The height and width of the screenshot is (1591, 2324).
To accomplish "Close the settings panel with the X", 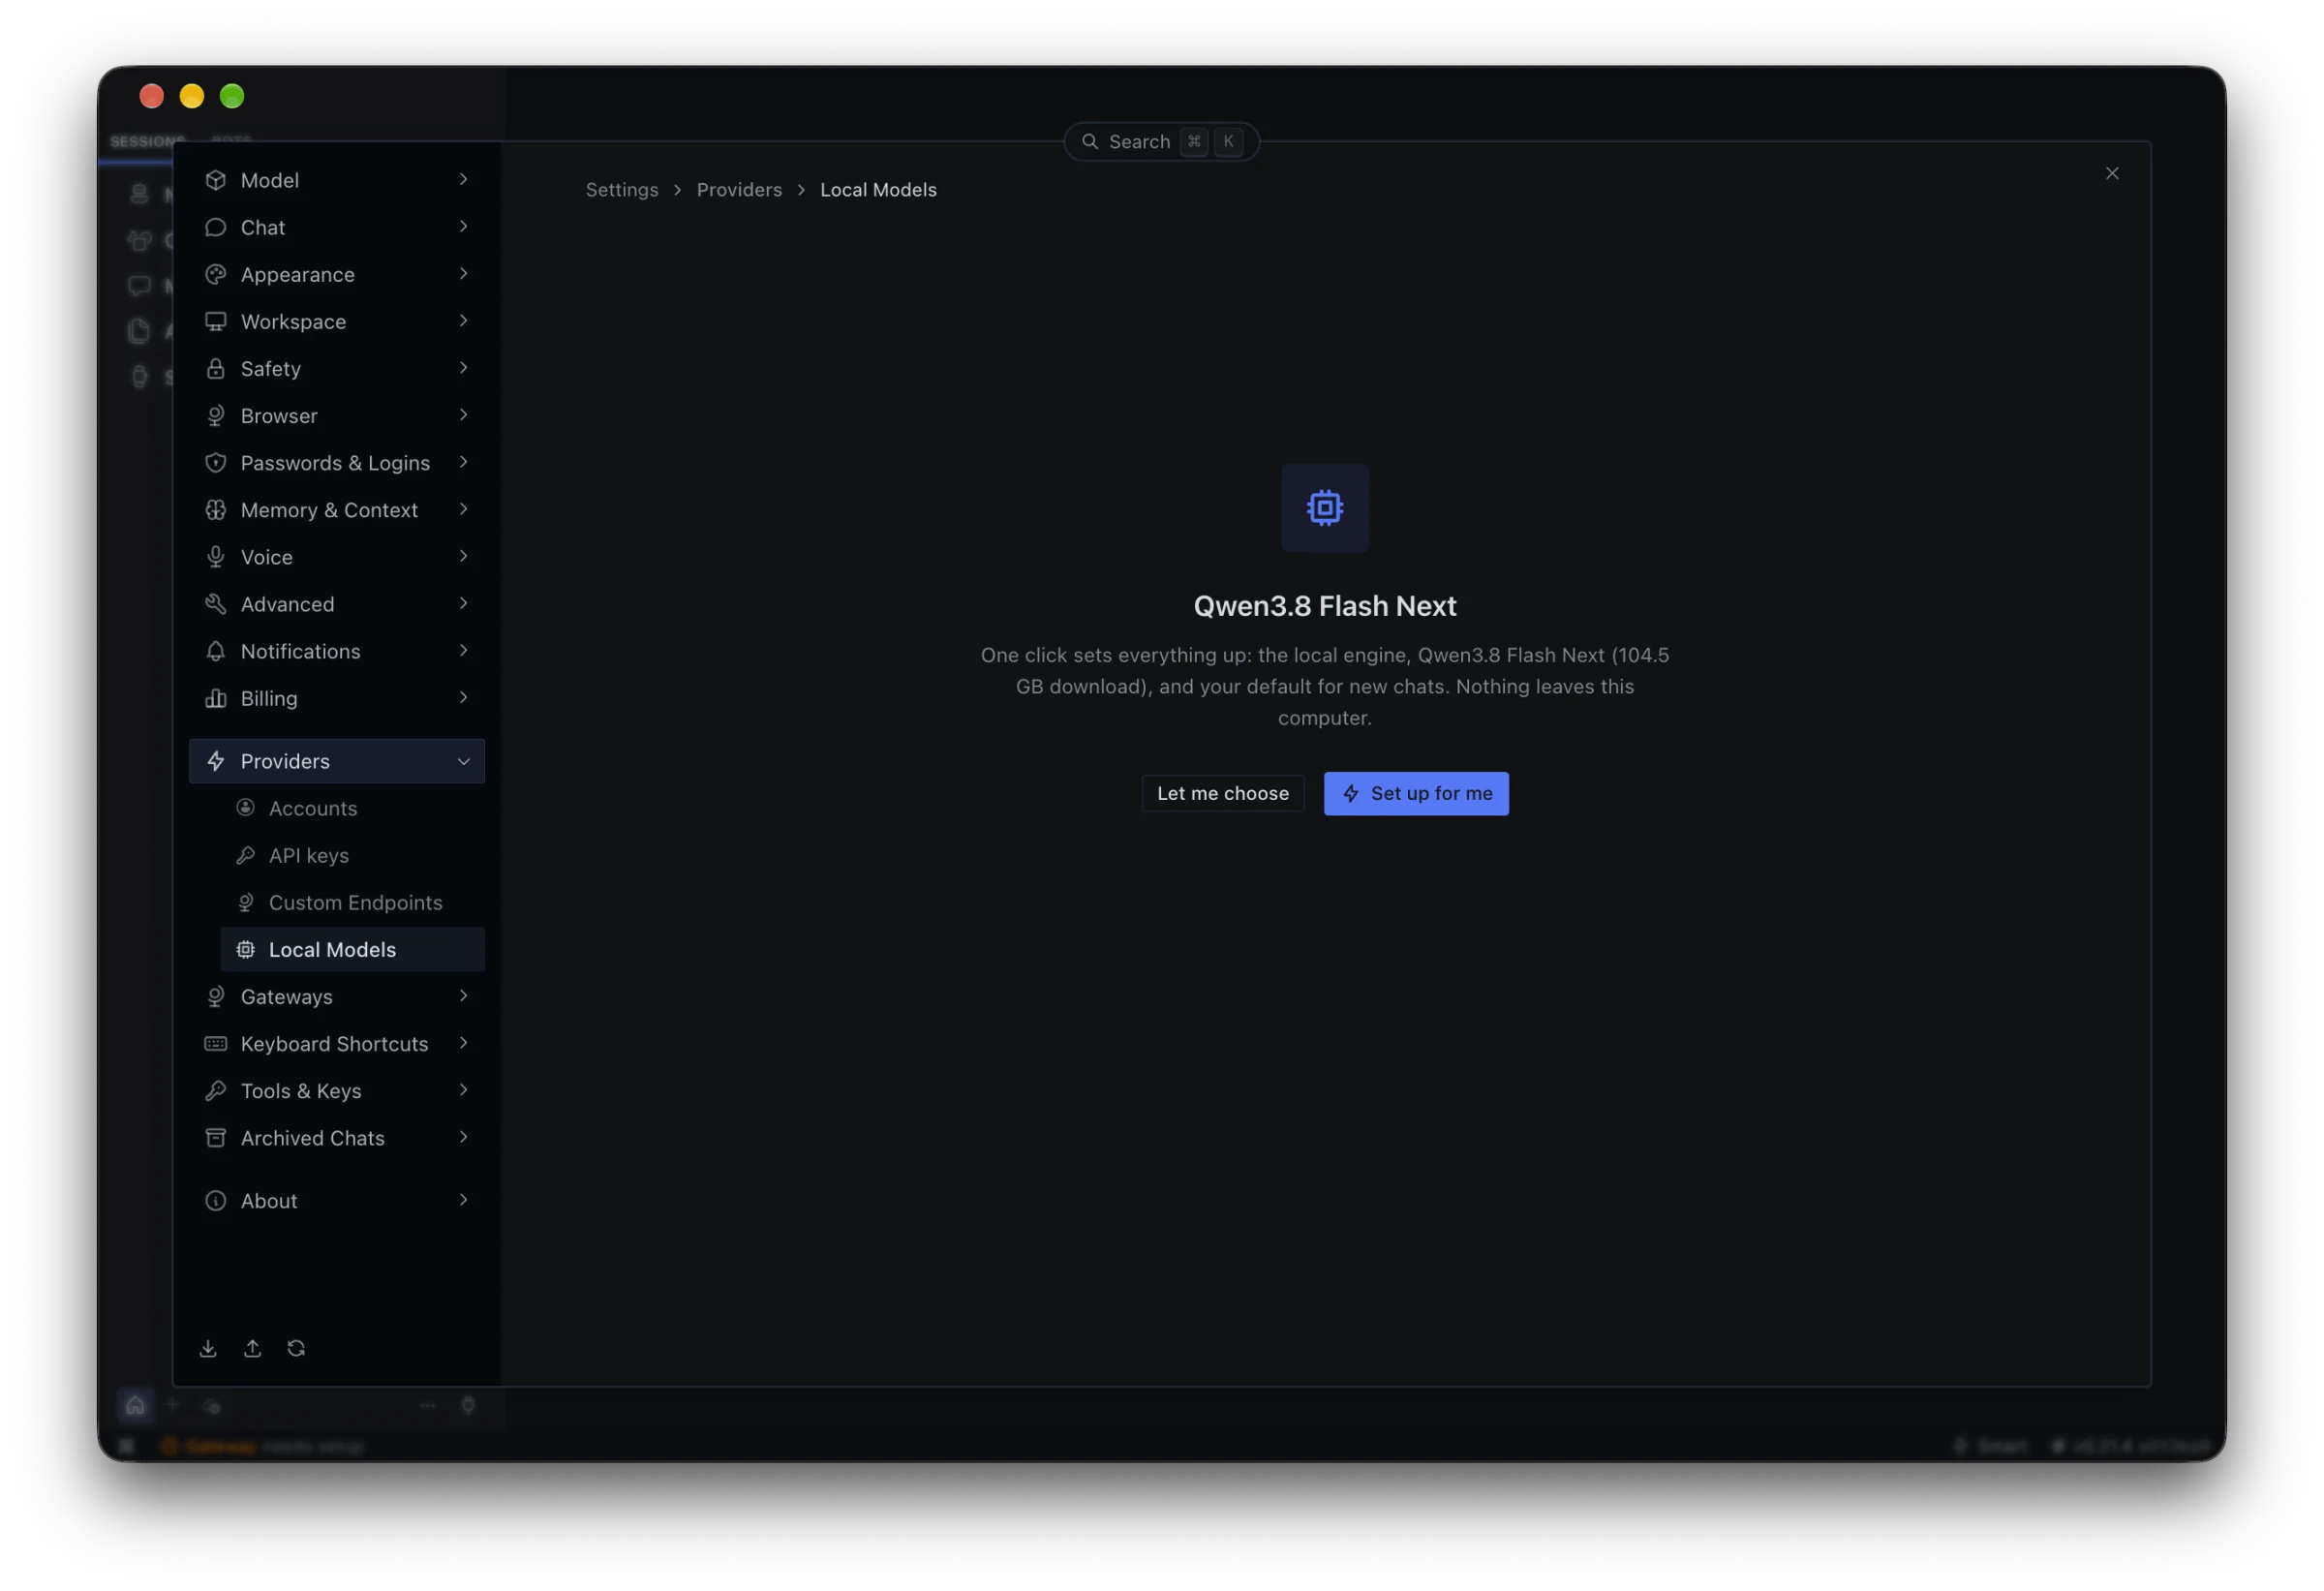I will [x=2111, y=173].
